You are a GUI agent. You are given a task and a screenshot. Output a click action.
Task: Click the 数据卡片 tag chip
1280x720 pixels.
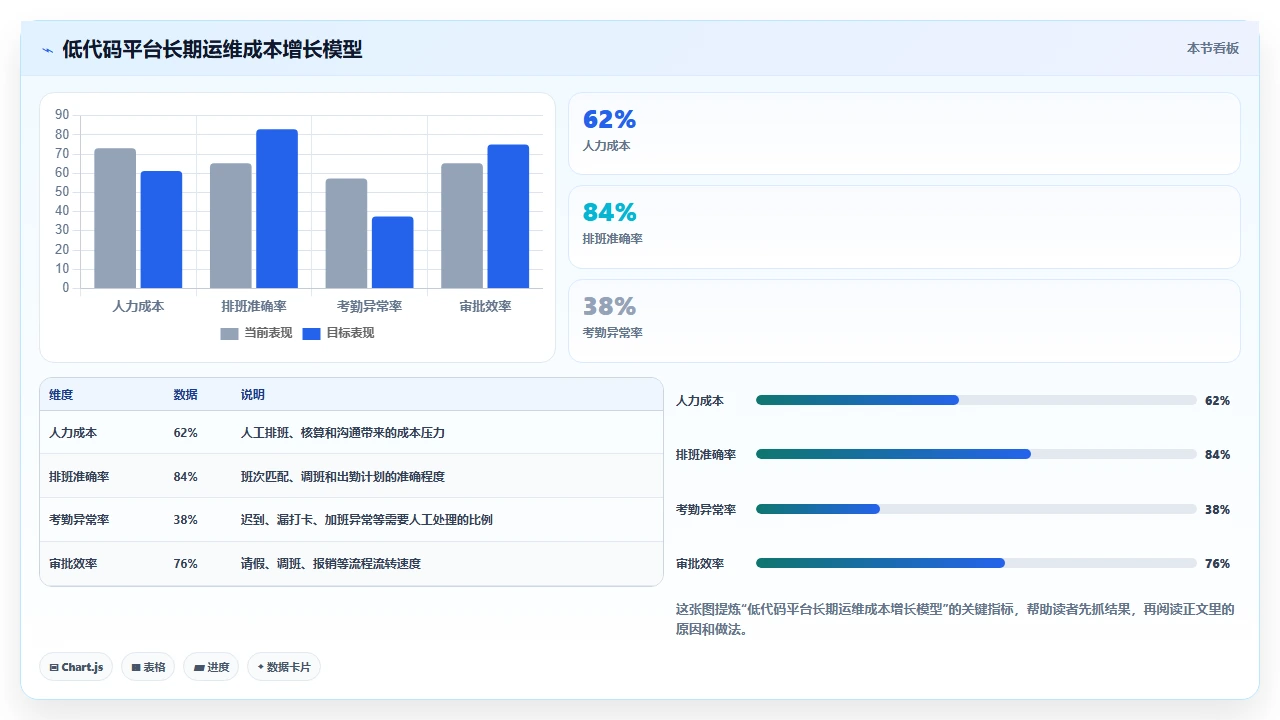pyautogui.click(x=284, y=667)
